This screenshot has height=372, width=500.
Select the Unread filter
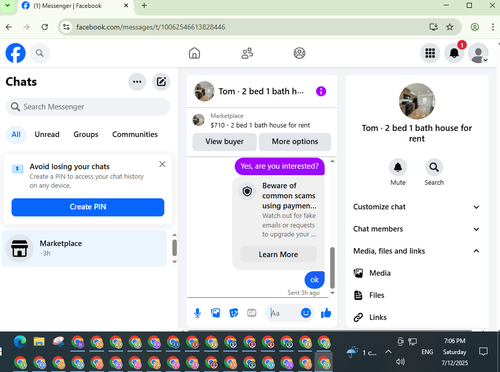(x=47, y=134)
